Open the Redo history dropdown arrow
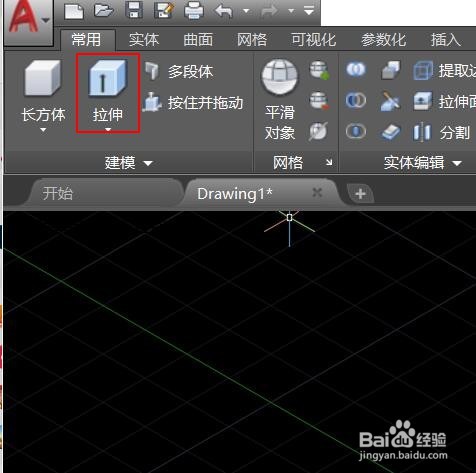Viewport: 476px width, 473px height. point(291,11)
